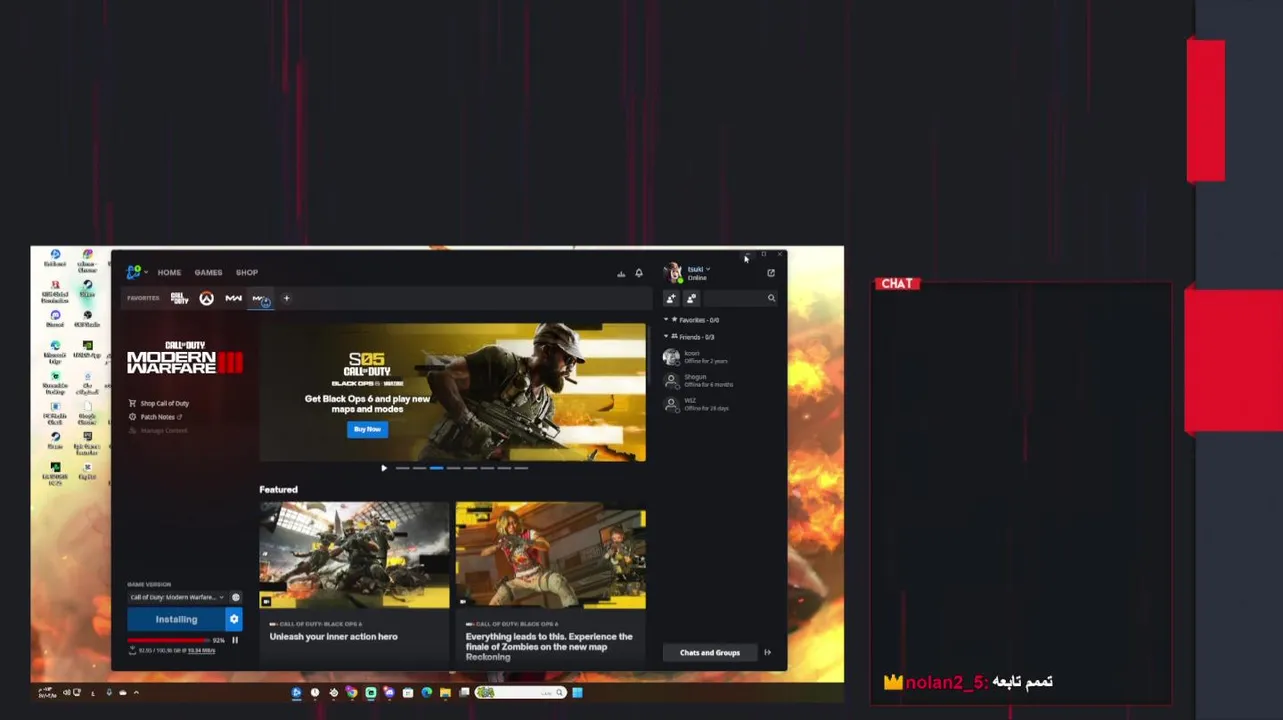The width and height of the screenshot is (1283, 720).
Task: Go to the HOME tab
Action: (169, 272)
